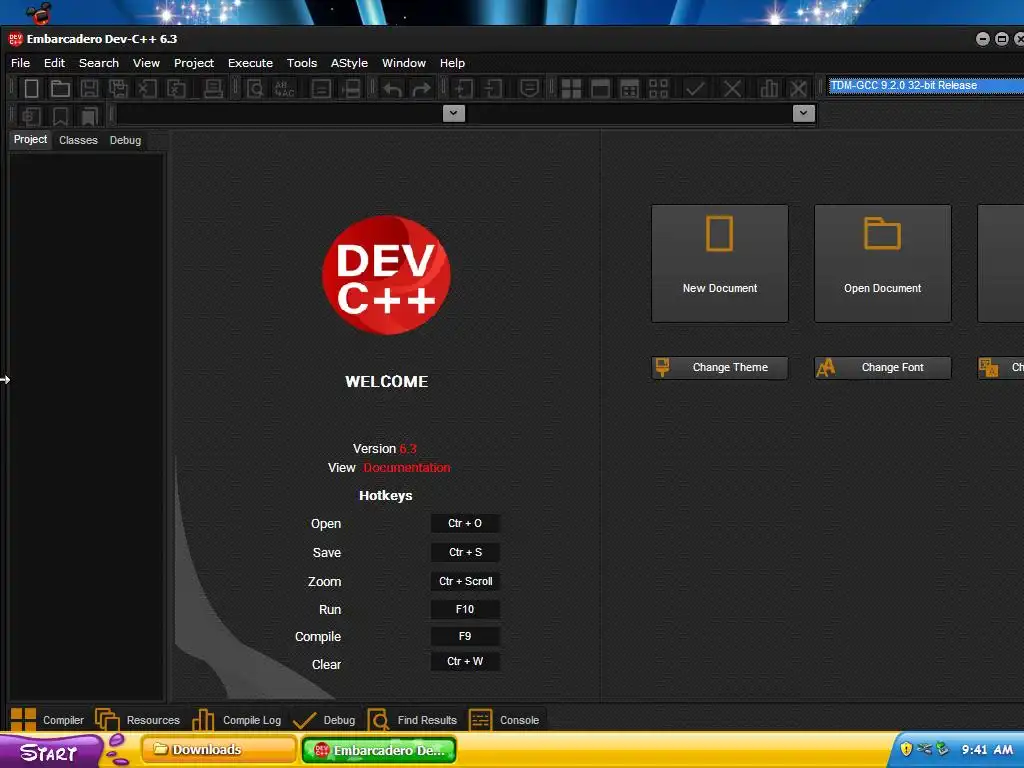Open the Project menu
Screen dimensions: 1024x768
click(194, 63)
